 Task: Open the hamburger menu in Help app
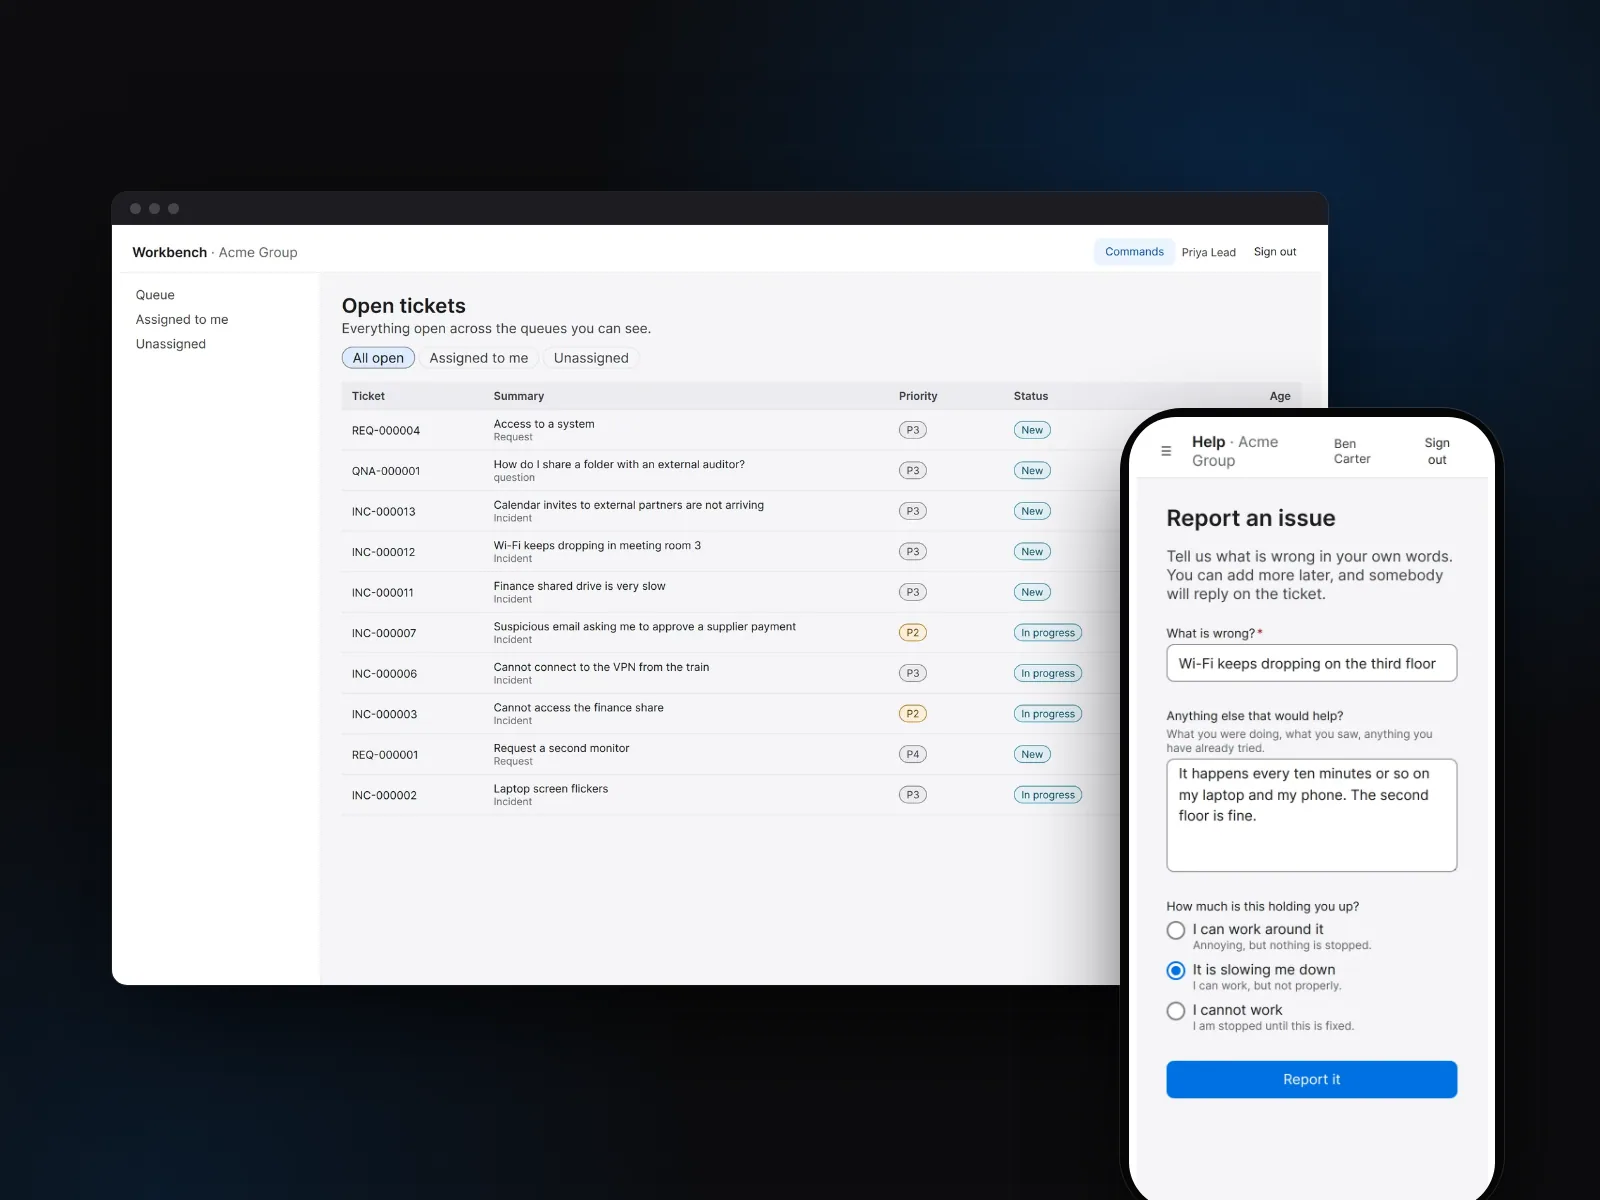click(x=1166, y=451)
